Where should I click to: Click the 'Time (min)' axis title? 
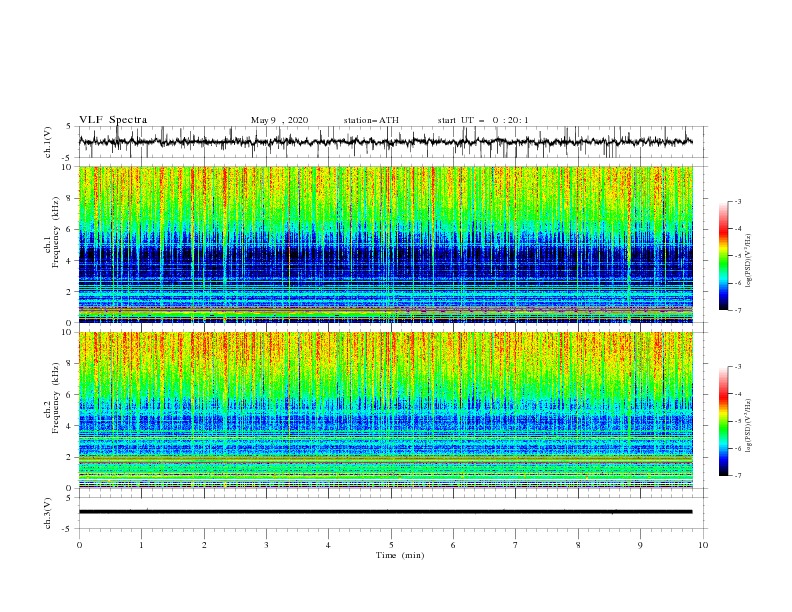[400, 555]
